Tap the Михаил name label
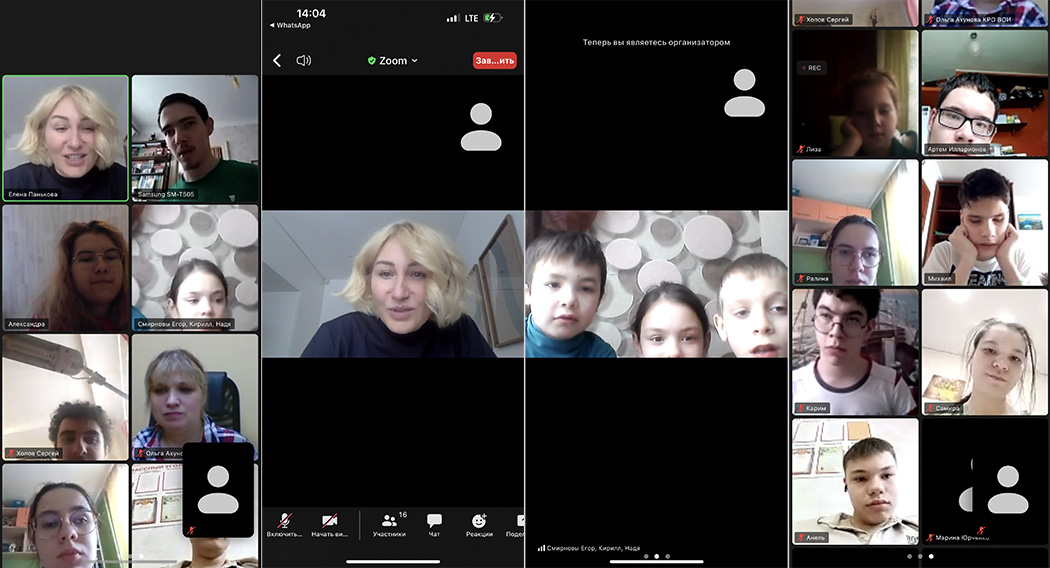Image resolution: width=1050 pixels, height=568 pixels. (940, 278)
